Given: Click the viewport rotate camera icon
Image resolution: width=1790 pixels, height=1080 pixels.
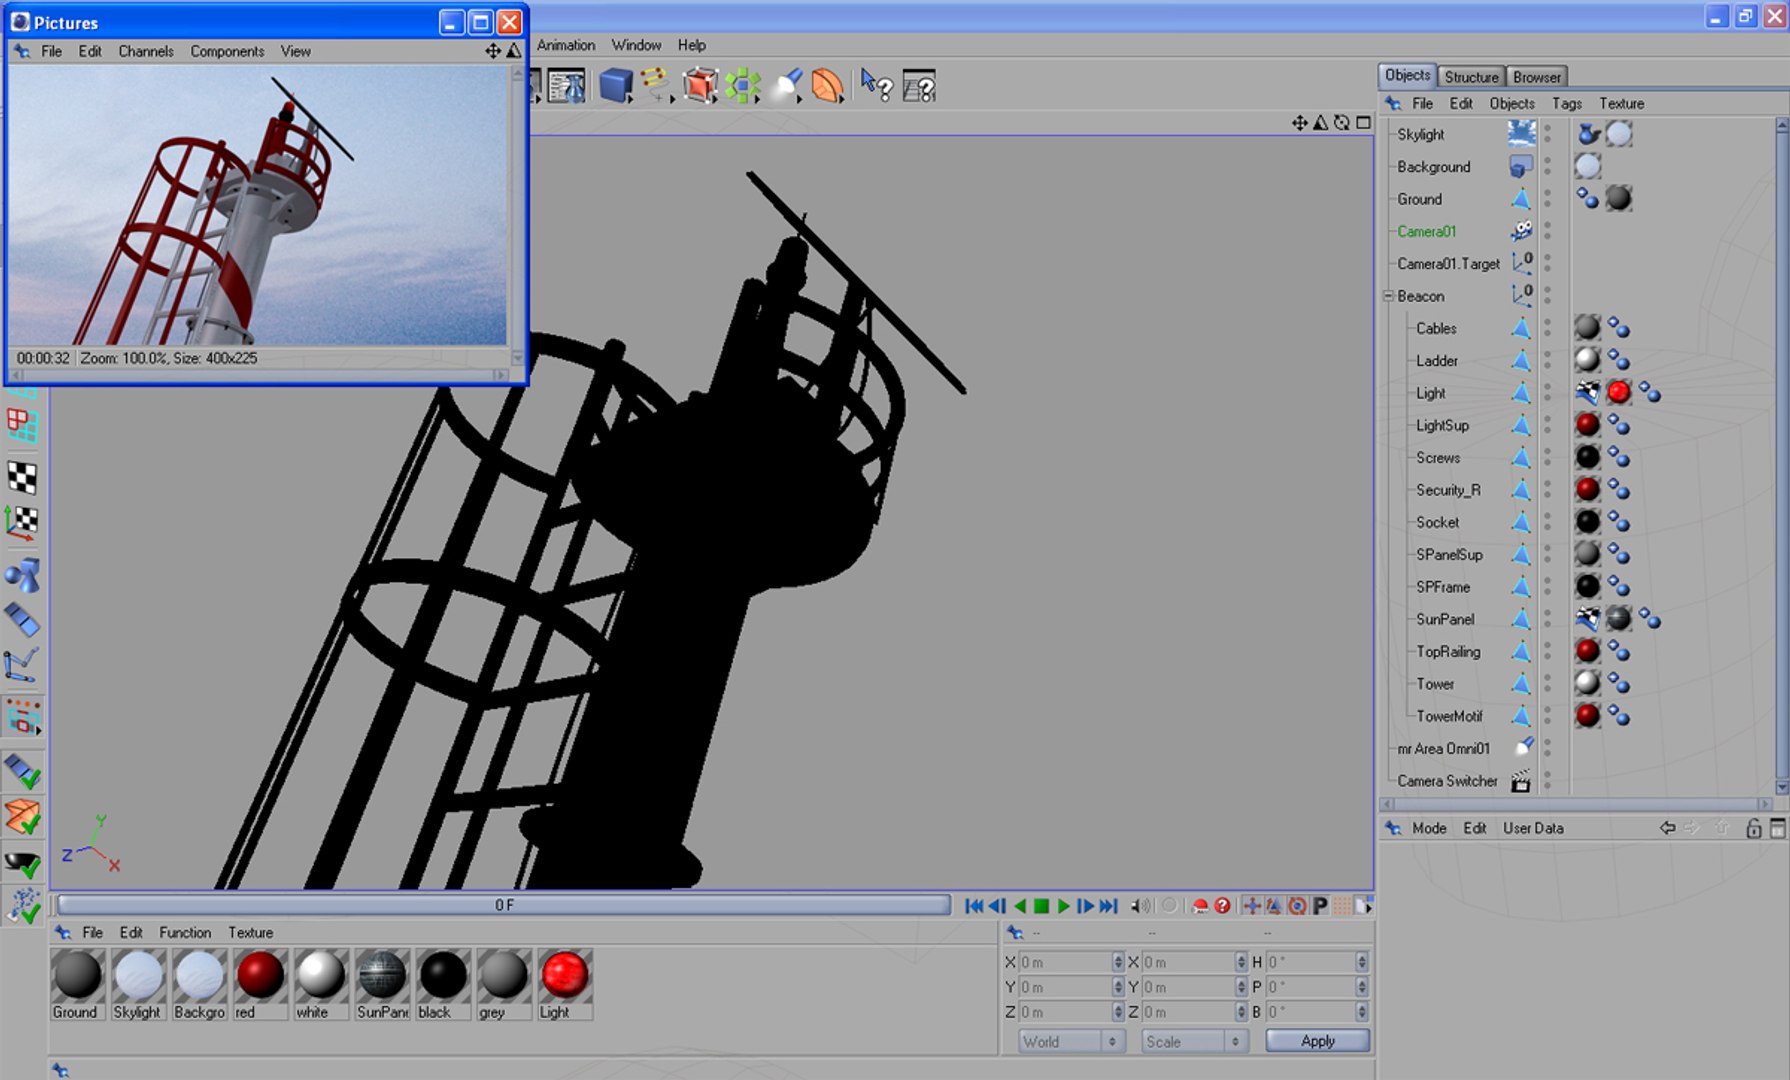Looking at the screenshot, I should click(1341, 122).
